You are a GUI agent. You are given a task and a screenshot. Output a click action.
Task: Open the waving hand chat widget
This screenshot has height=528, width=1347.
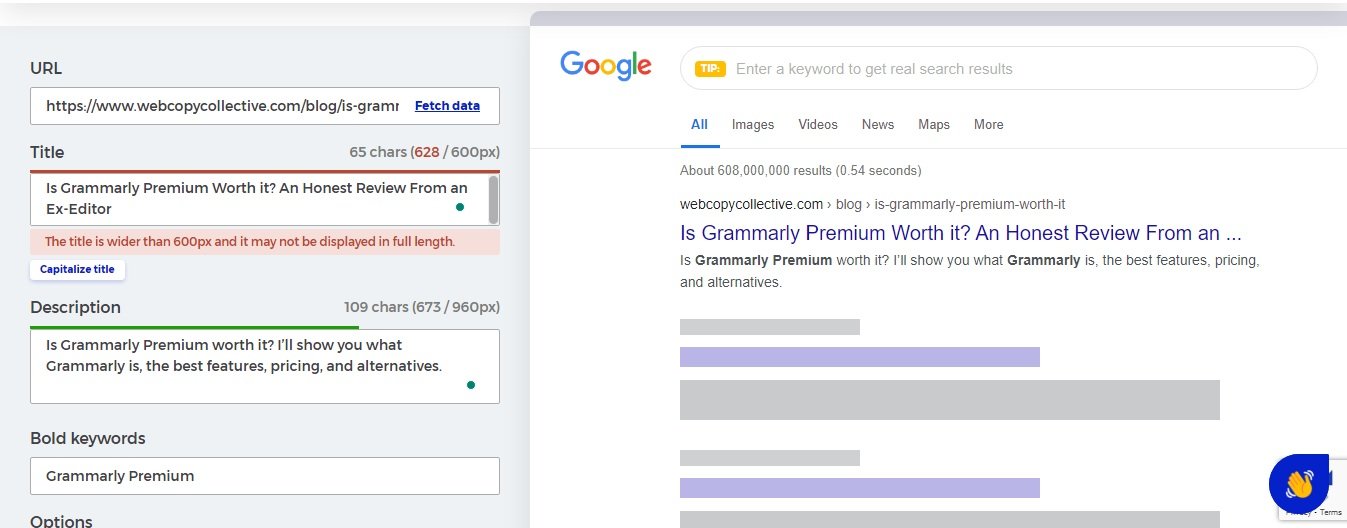point(1298,484)
